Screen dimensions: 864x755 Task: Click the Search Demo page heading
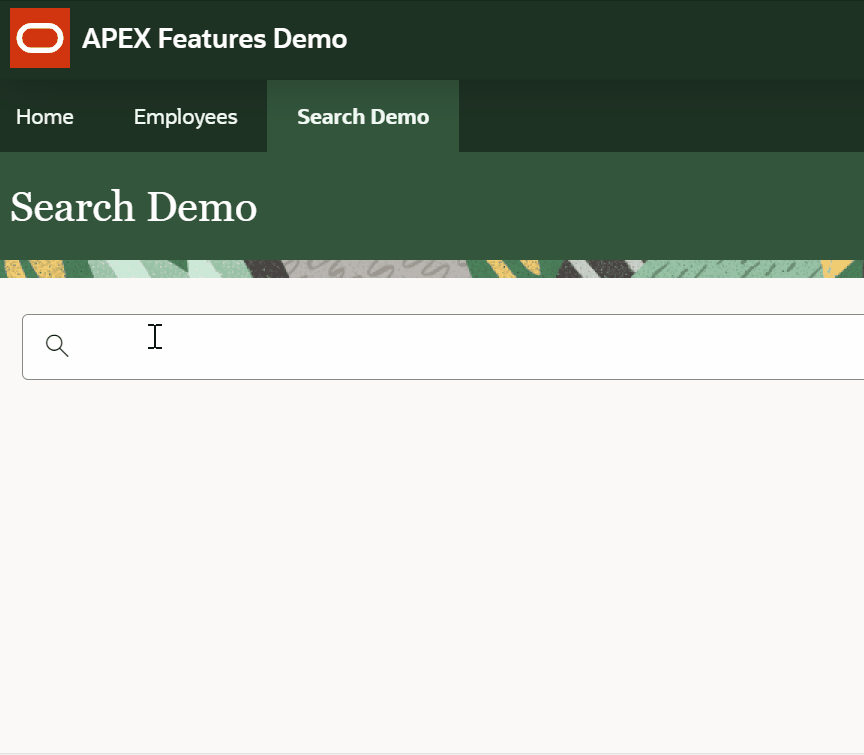tap(133, 207)
